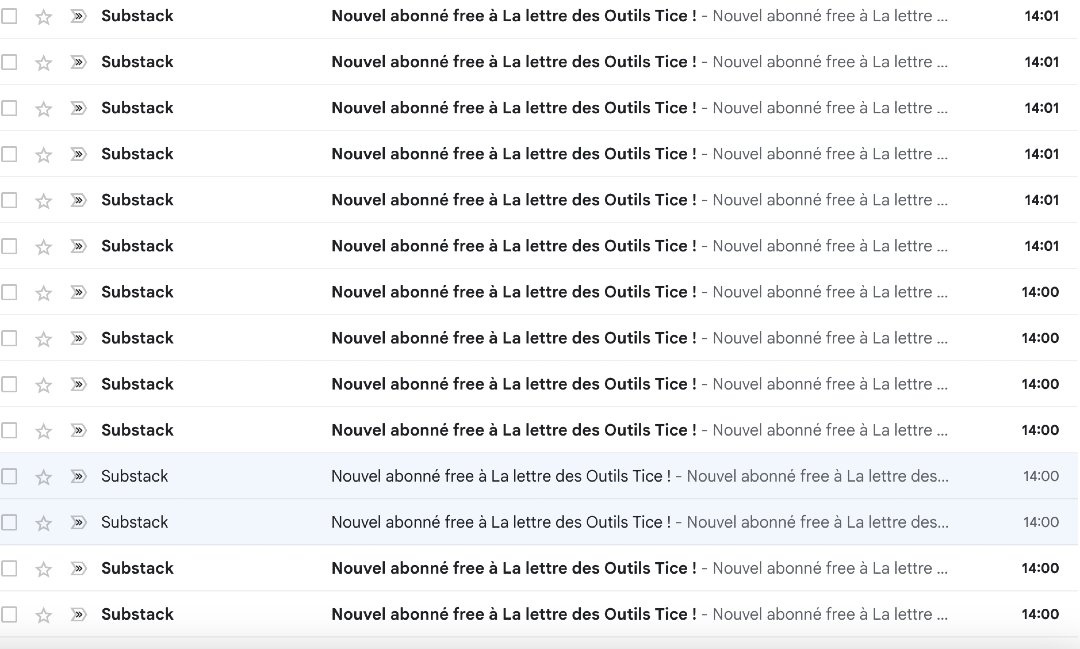Image resolution: width=1080 pixels, height=649 pixels.
Task: Toggle importance marker on the bottom-most email
Action: (x=79, y=615)
